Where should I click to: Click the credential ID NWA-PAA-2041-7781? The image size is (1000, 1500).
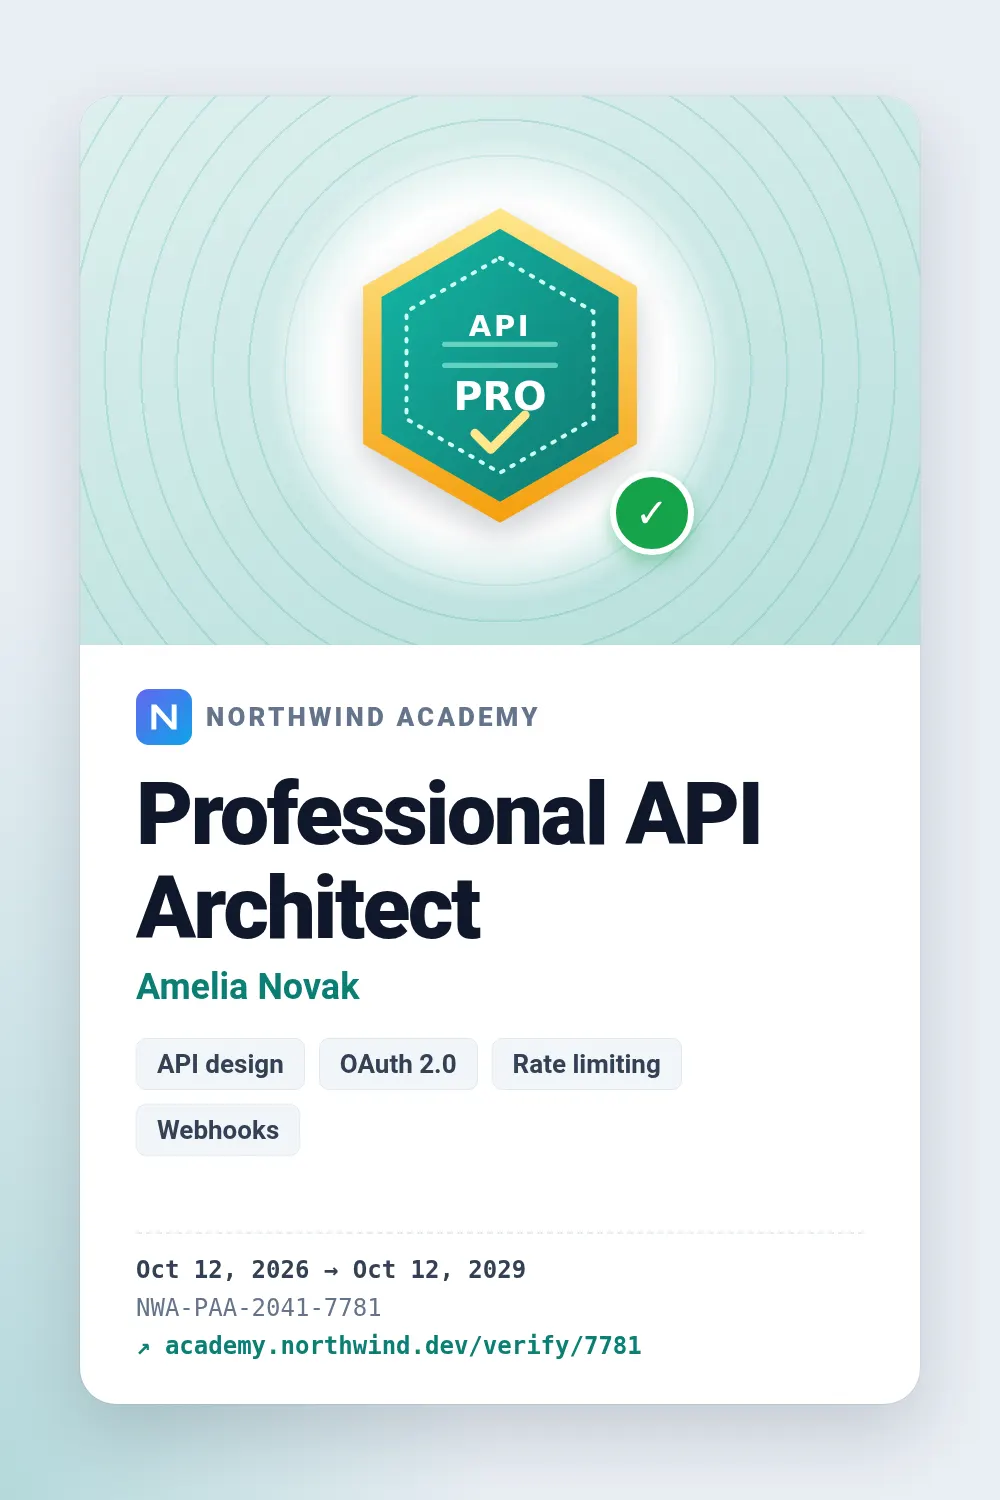pyautogui.click(x=259, y=1307)
